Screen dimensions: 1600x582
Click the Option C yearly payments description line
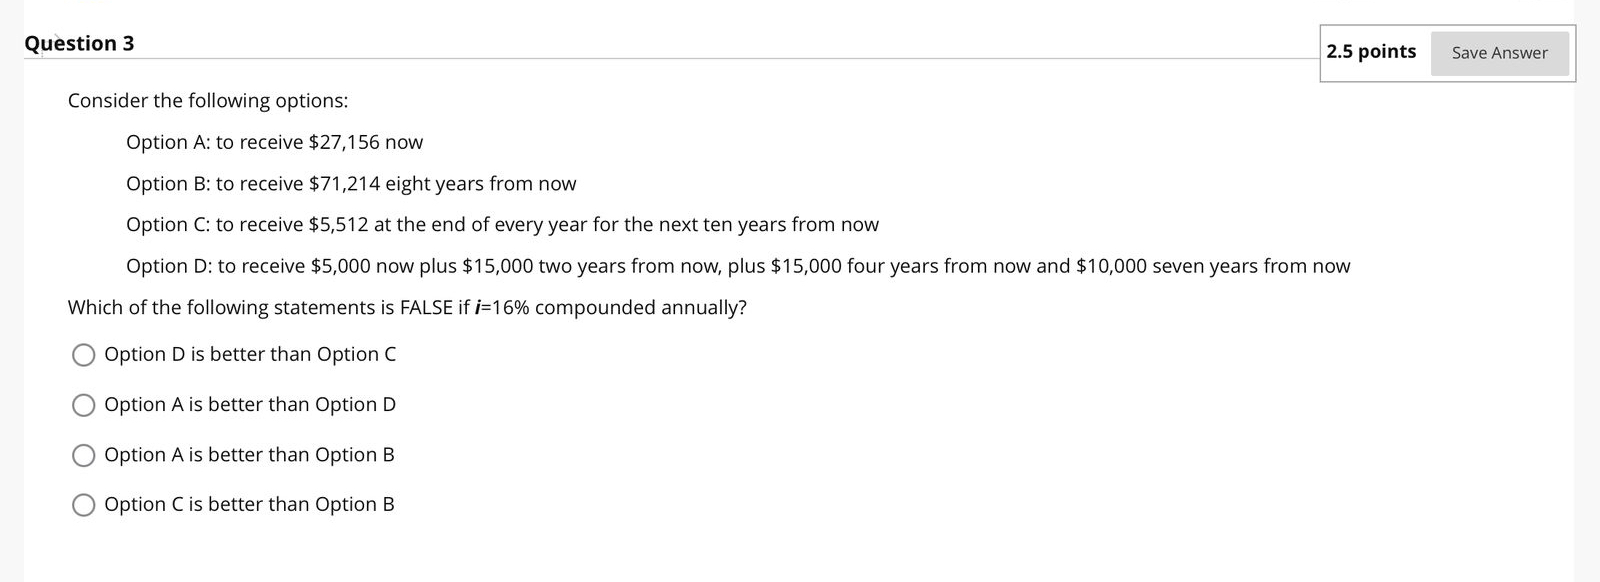pyautogui.click(x=502, y=225)
